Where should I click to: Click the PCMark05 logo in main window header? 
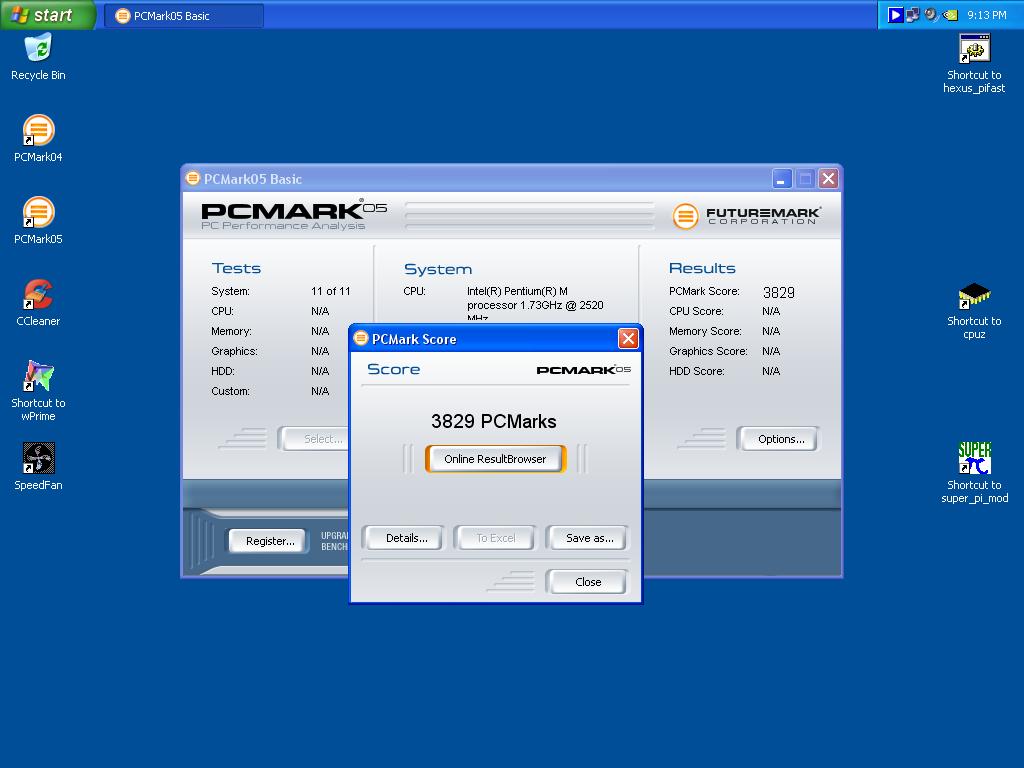click(x=294, y=214)
